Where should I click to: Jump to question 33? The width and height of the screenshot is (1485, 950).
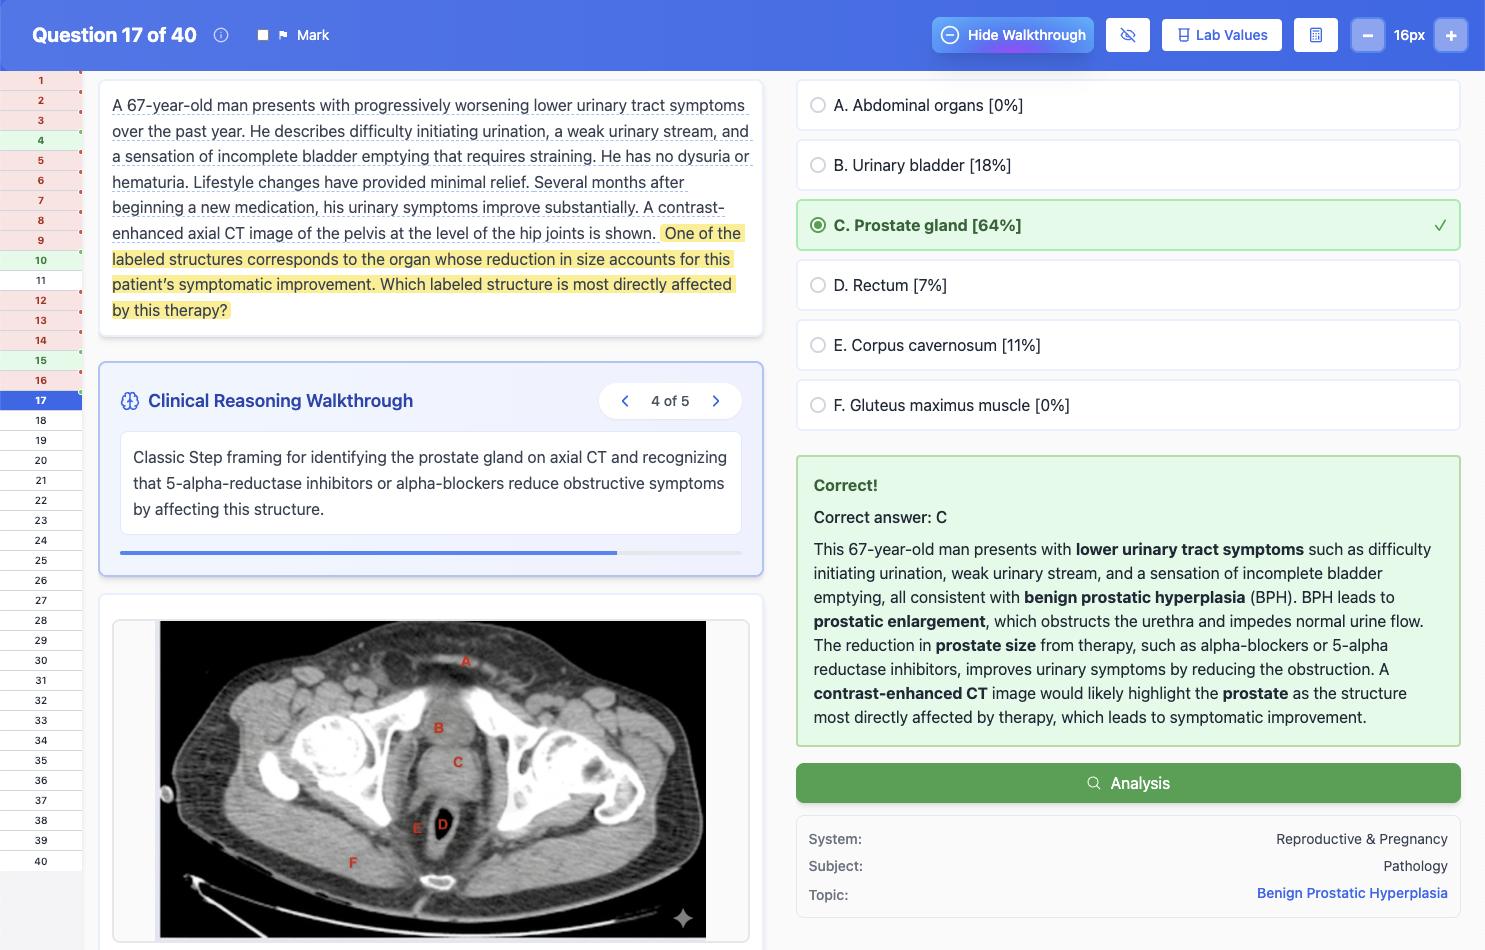(x=41, y=720)
